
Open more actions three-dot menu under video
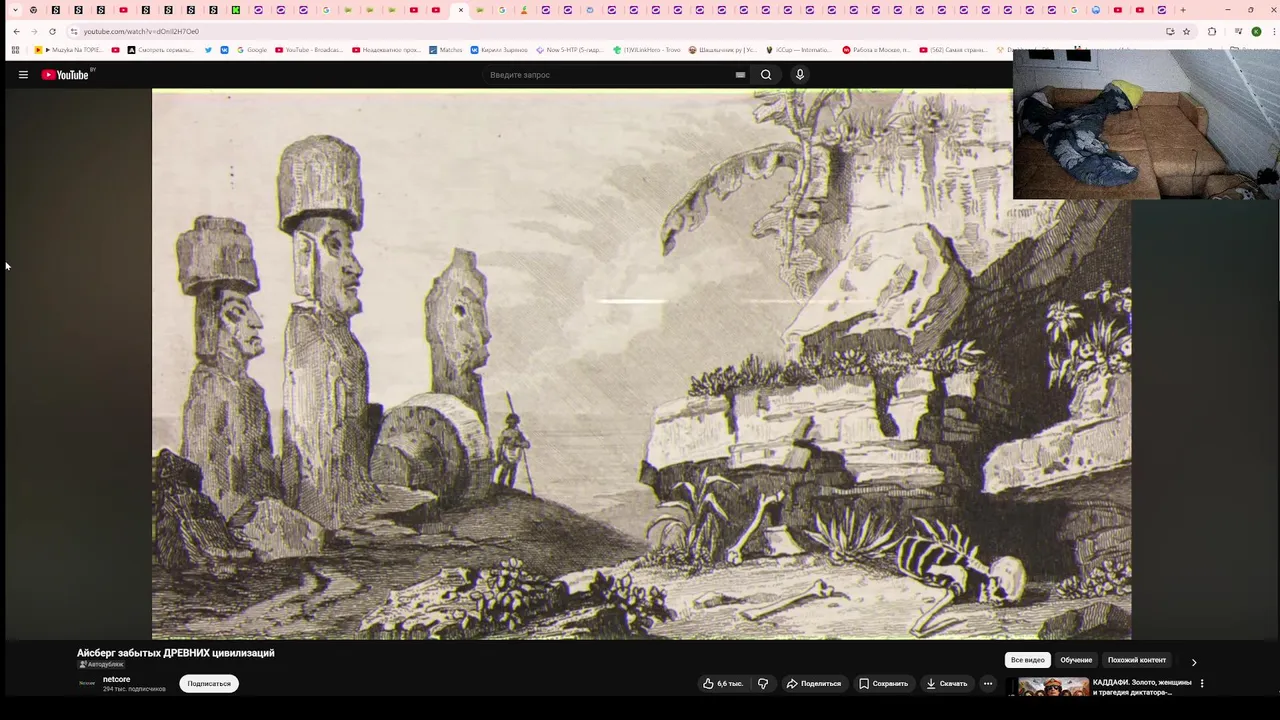pyautogui.click(x=988, y=684)
